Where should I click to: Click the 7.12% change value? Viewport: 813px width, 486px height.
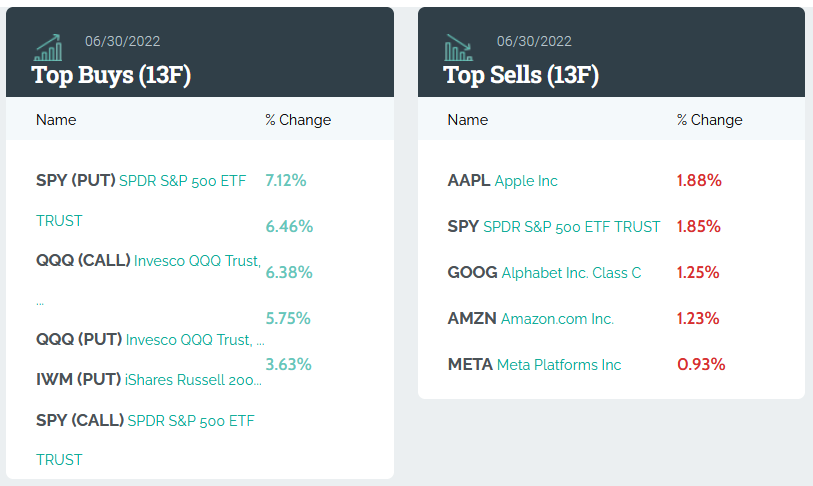coord(286,181)
